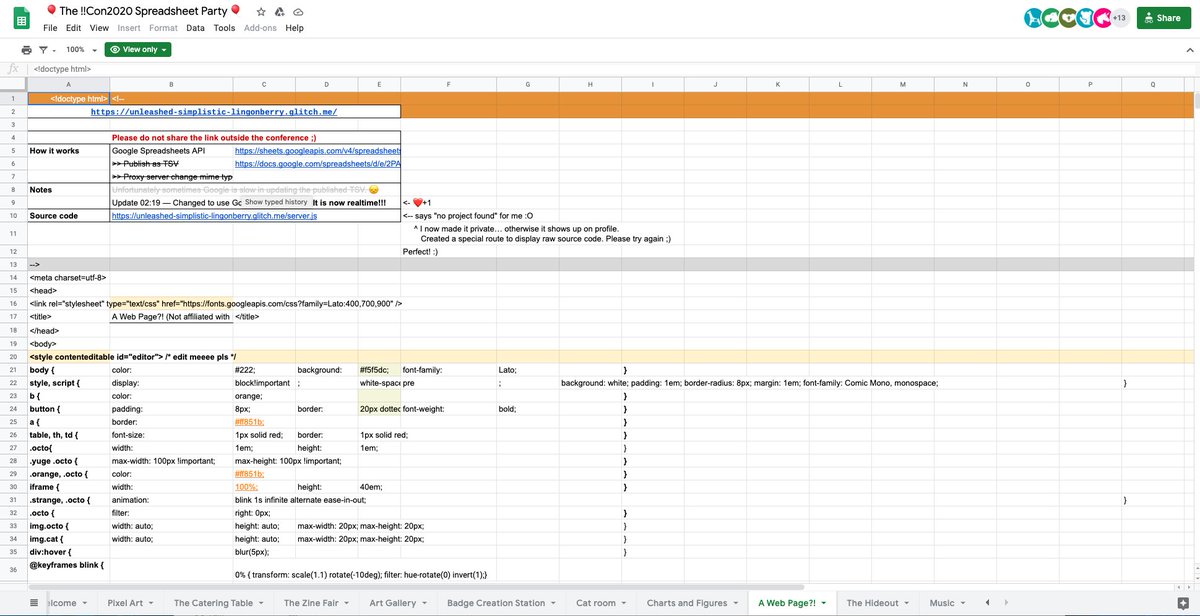The height and width of the screenshot is (616, 1200).
Task: Click the olive koala collaborator avatar
Action: tap(1066, 17)
